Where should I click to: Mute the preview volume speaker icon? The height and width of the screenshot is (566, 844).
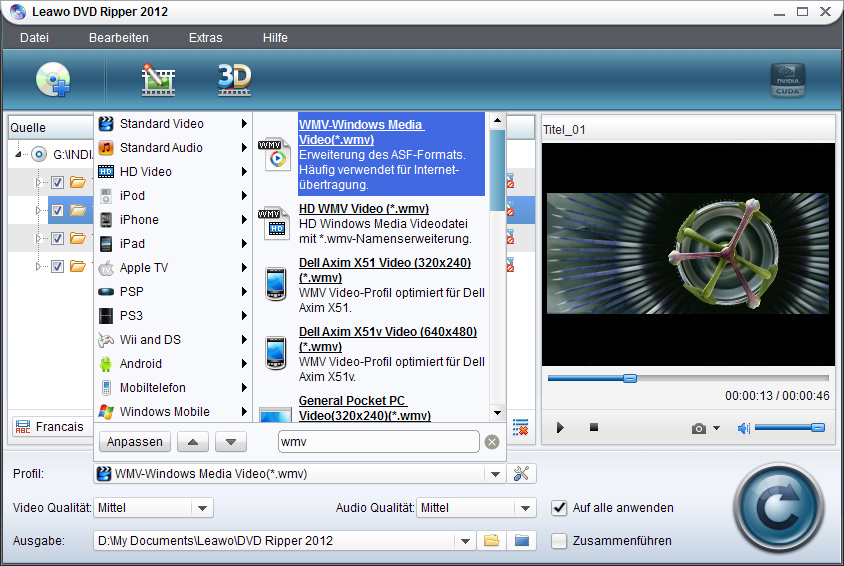(743, 428)
